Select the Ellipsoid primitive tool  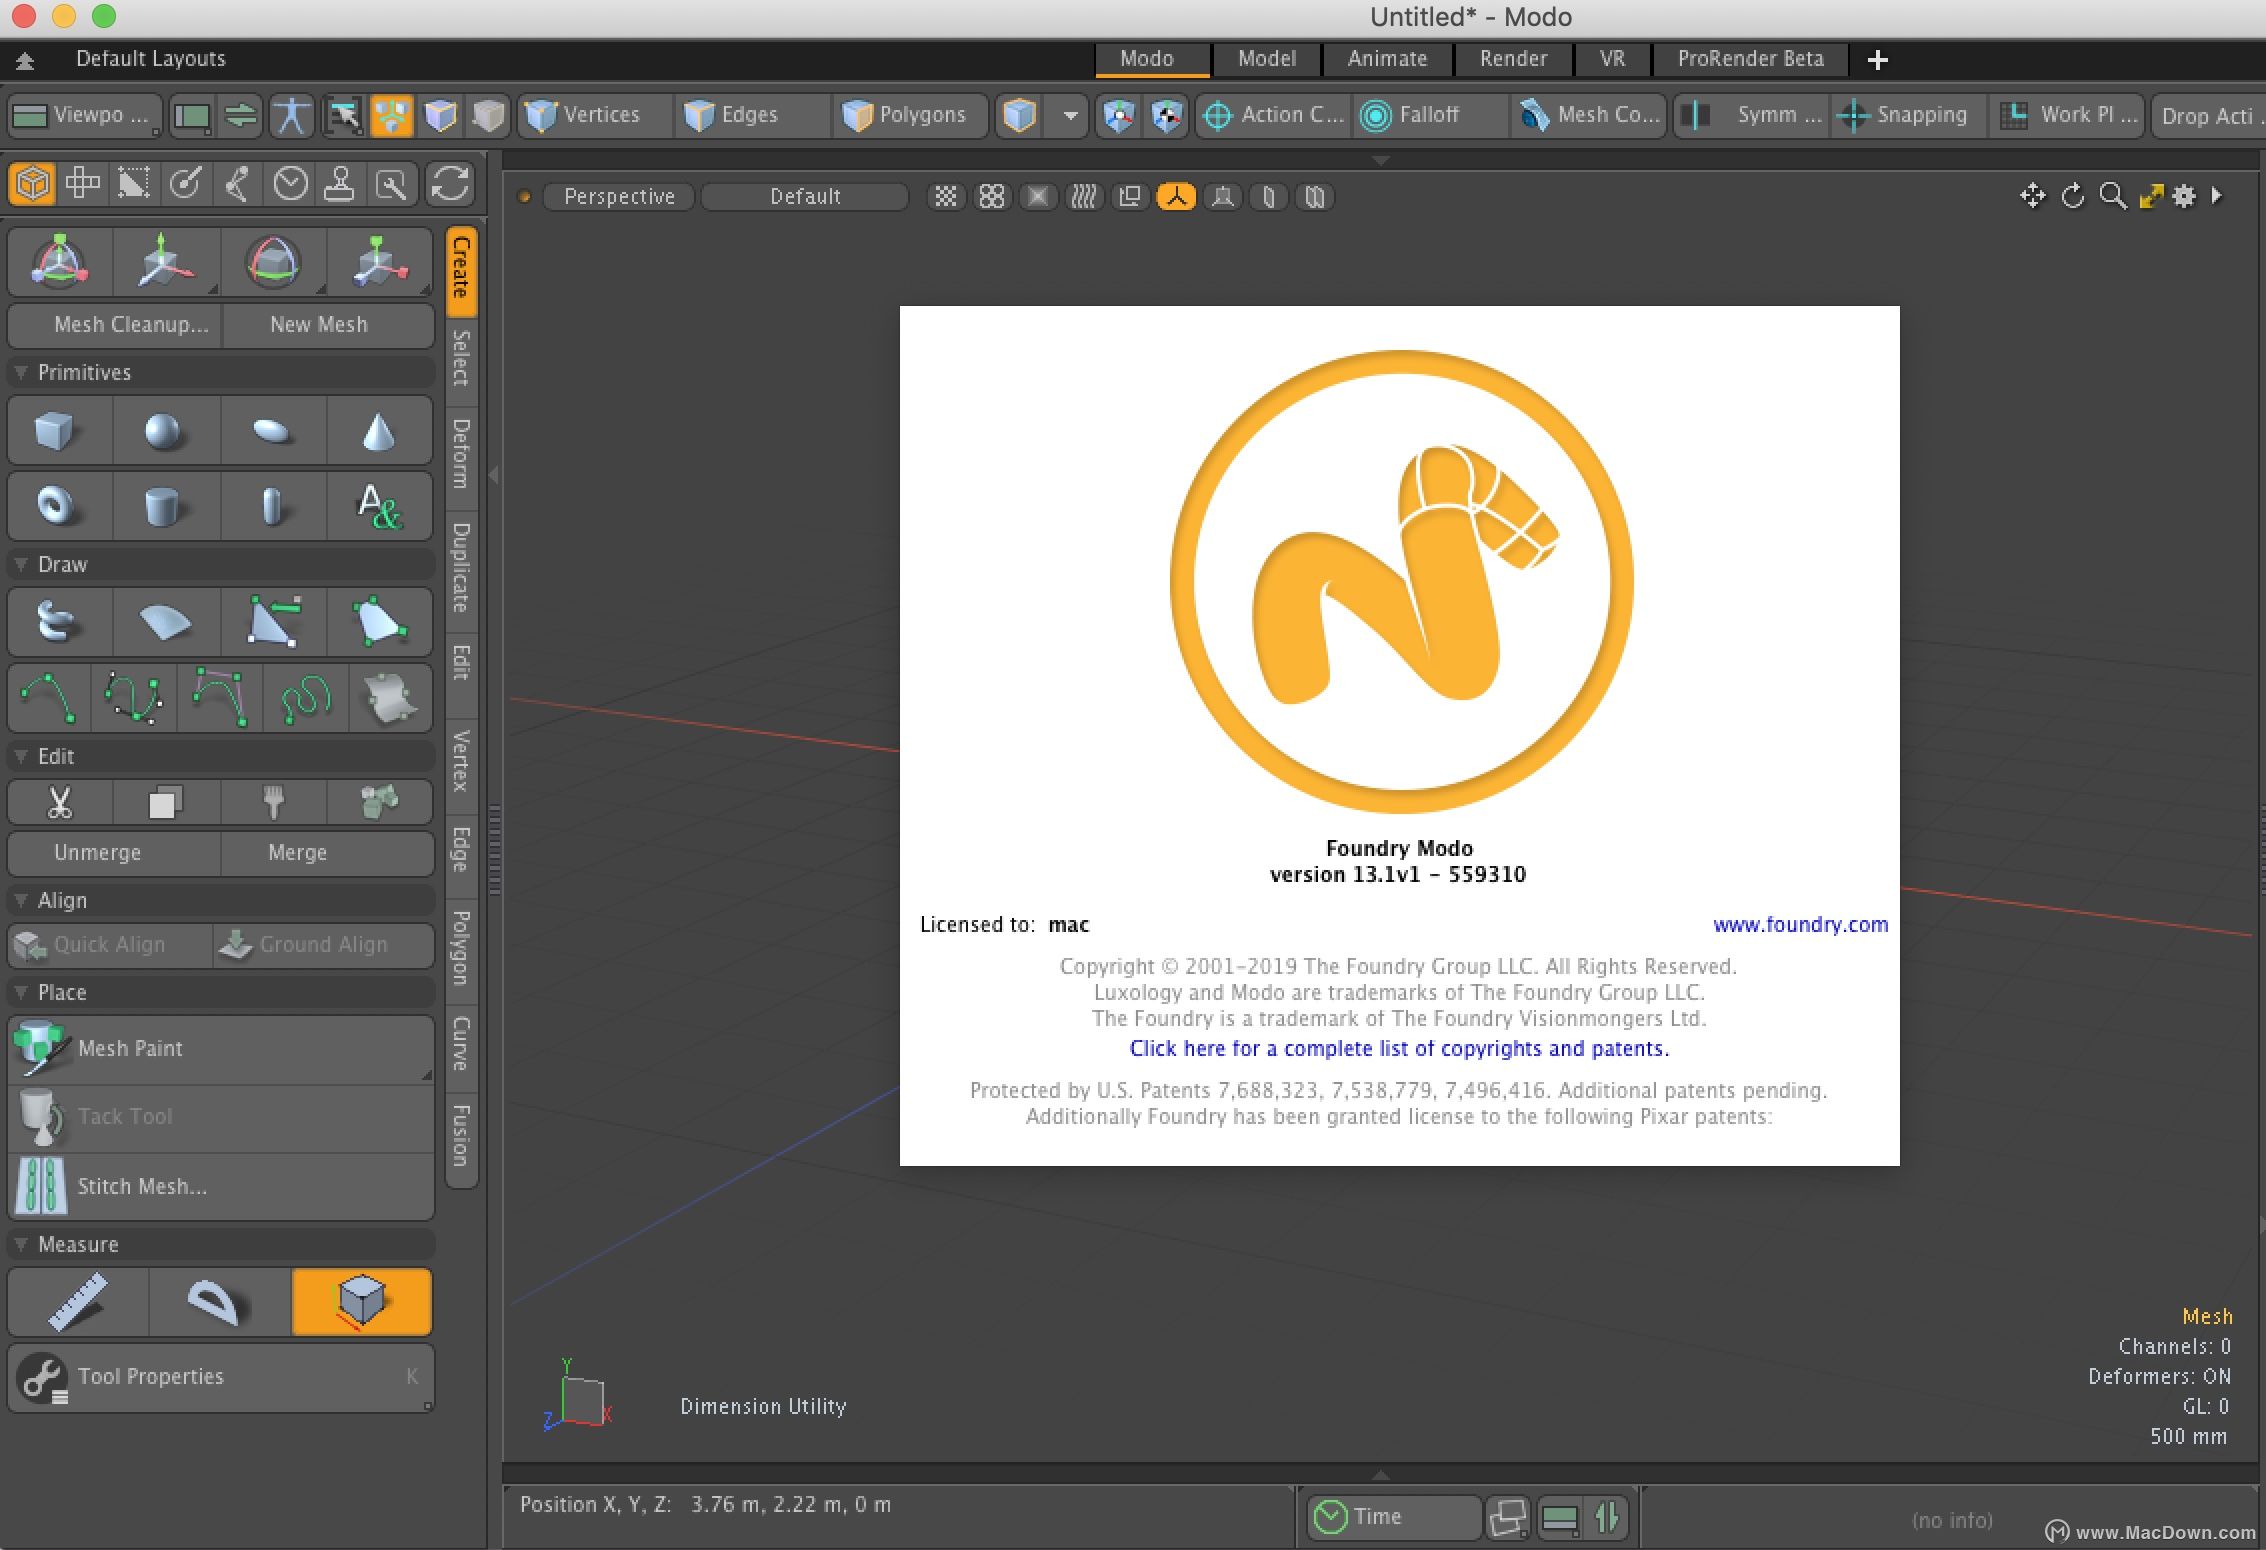click(x=272, y=432)
